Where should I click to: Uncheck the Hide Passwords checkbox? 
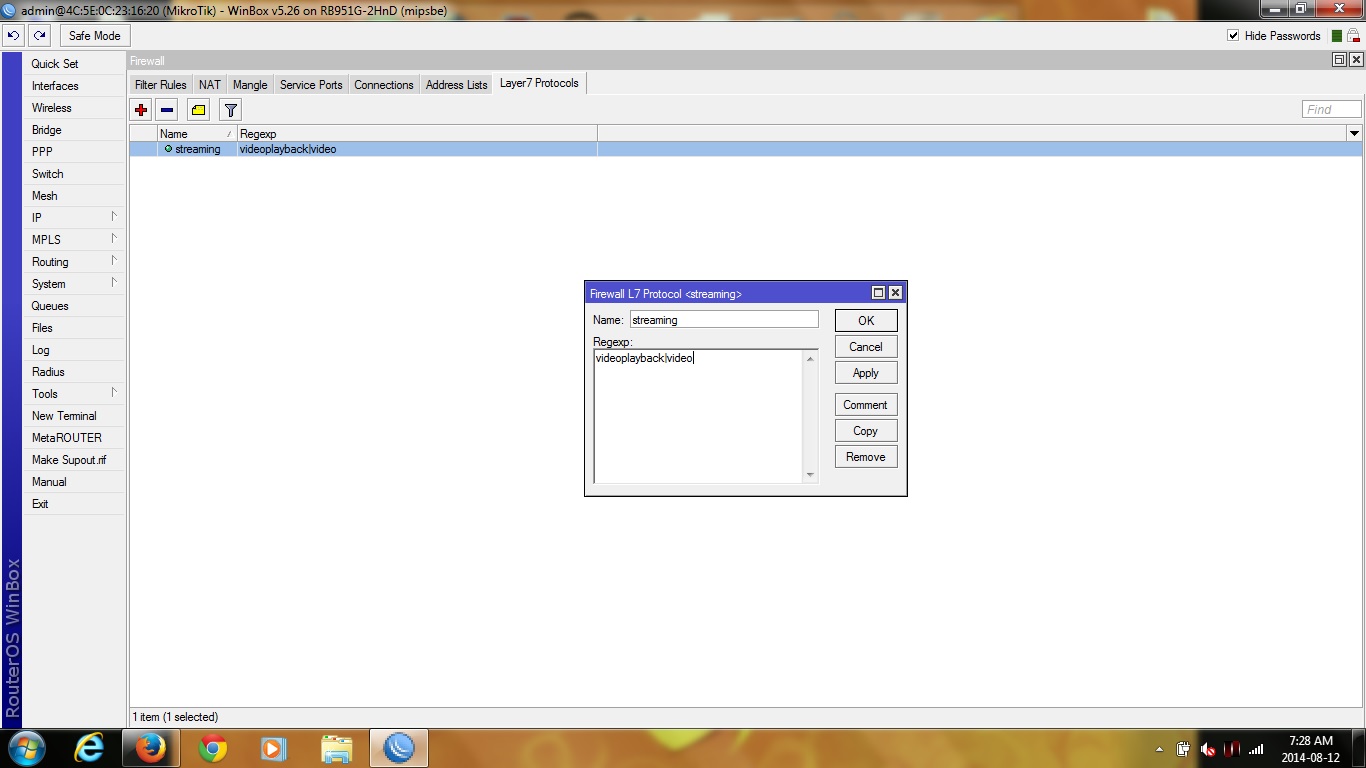click(1234, 35)
